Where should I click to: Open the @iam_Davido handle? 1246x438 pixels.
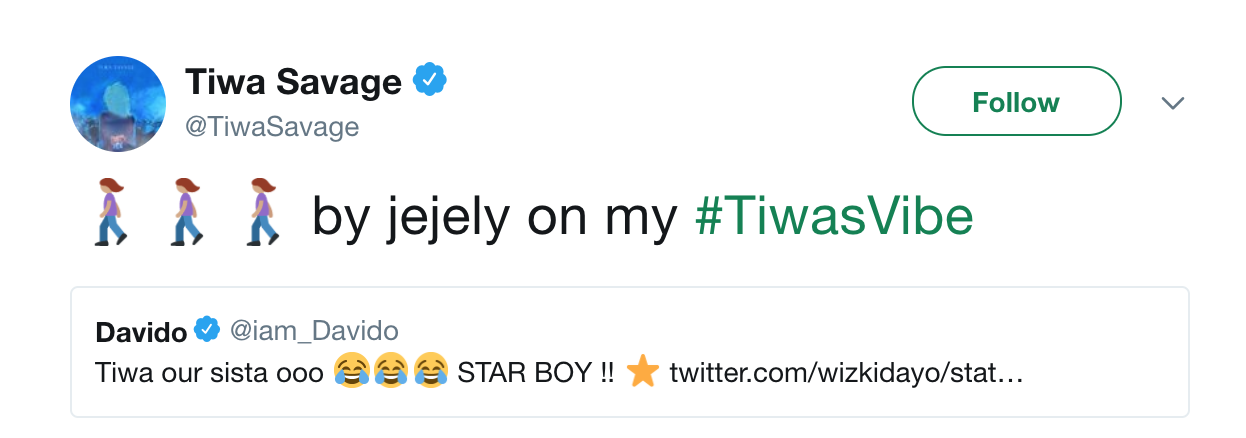(314, 329)
